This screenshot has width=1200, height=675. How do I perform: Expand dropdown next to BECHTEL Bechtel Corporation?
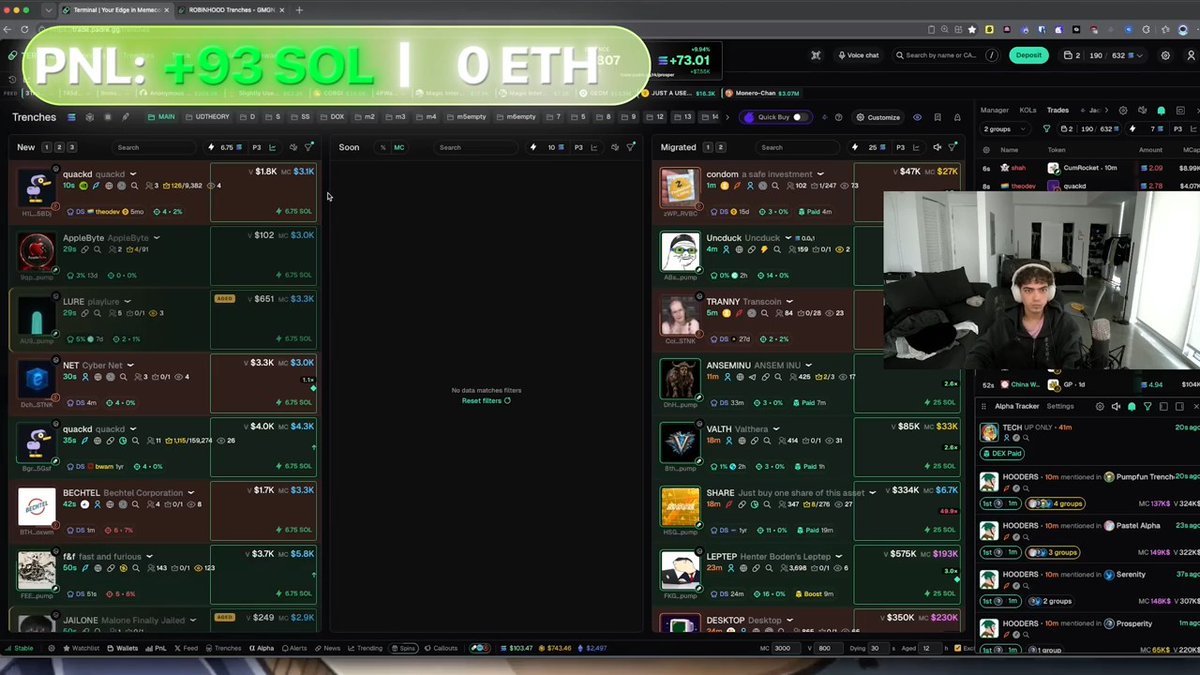tap(192, 493)
